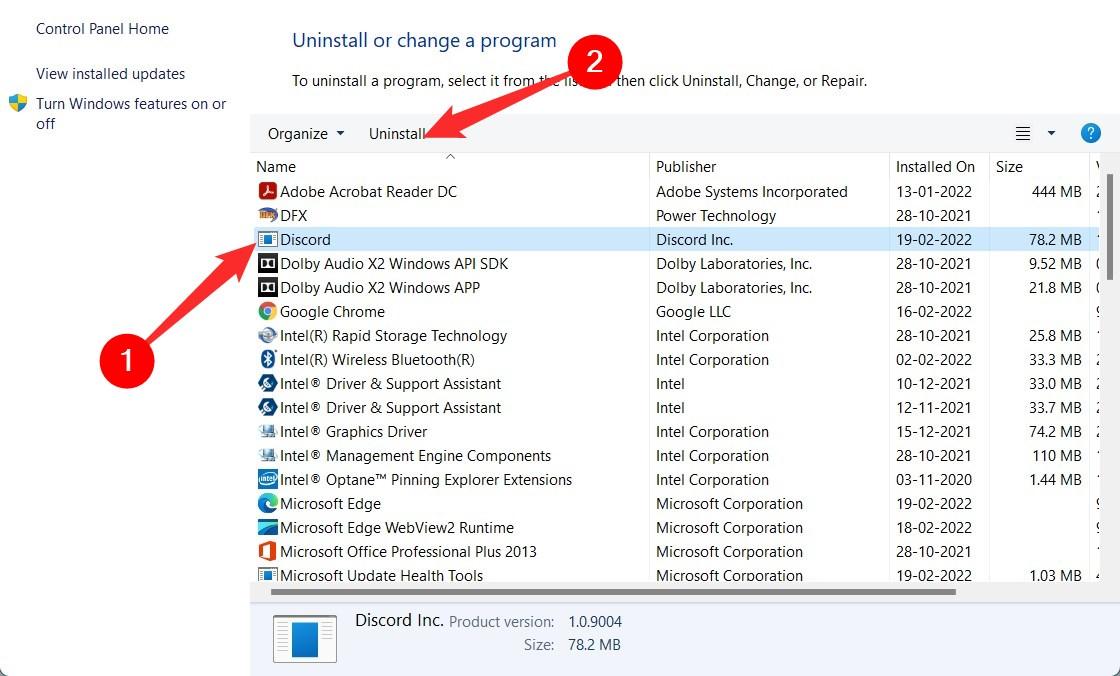Screen dimensions: 1120x676
Task: Click the Intel Management Engine Components icon
Action: click(x=267, y=455)
